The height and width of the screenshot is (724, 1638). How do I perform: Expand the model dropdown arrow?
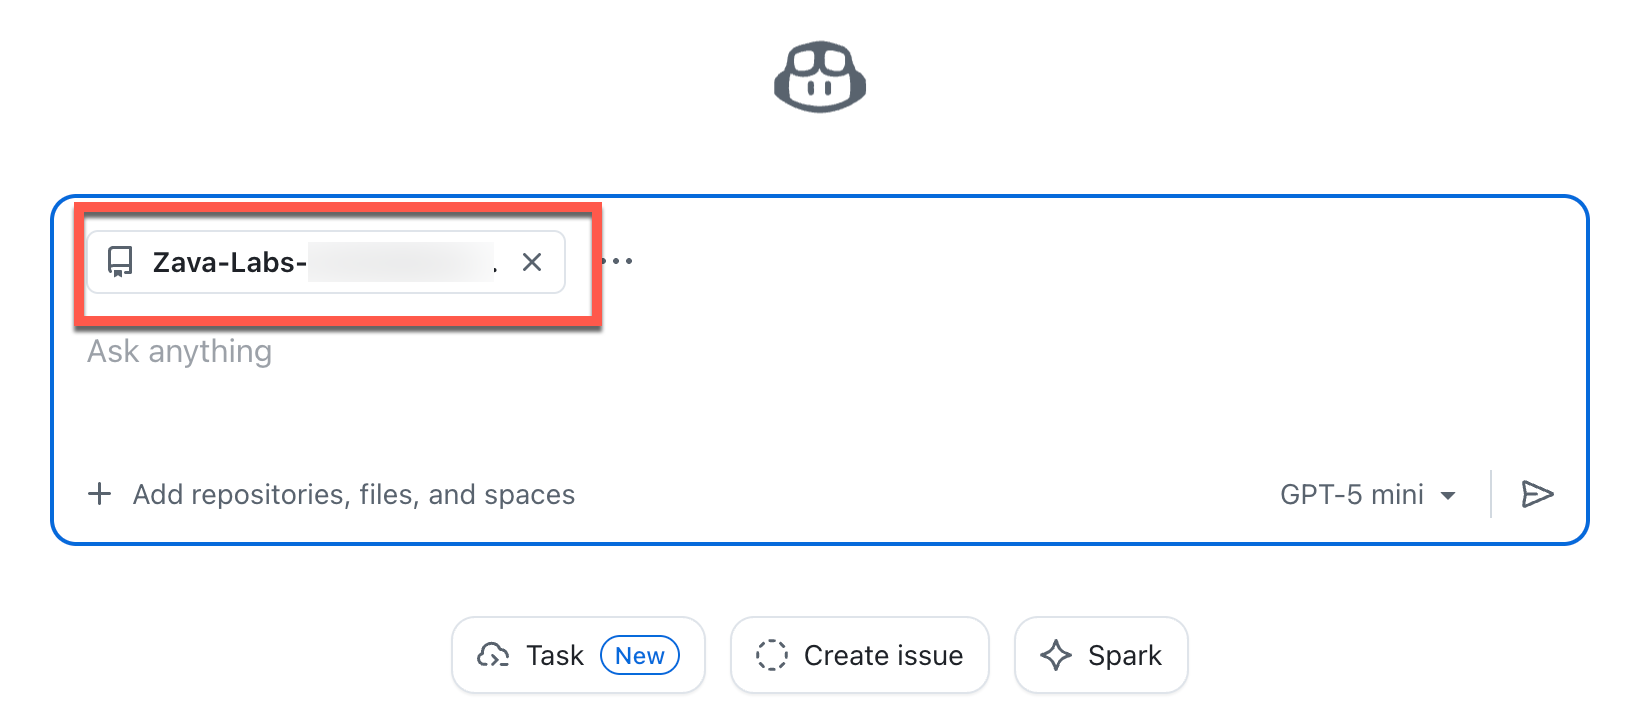click(x=1447, y=493)
